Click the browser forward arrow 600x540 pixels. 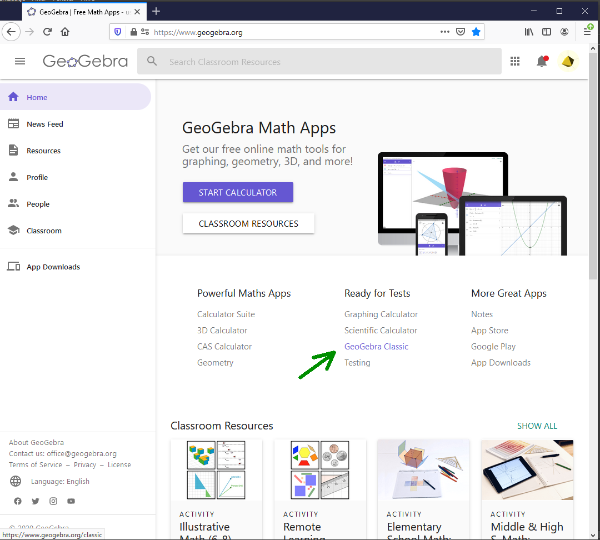pyautogui.click(x=29, y=32)
